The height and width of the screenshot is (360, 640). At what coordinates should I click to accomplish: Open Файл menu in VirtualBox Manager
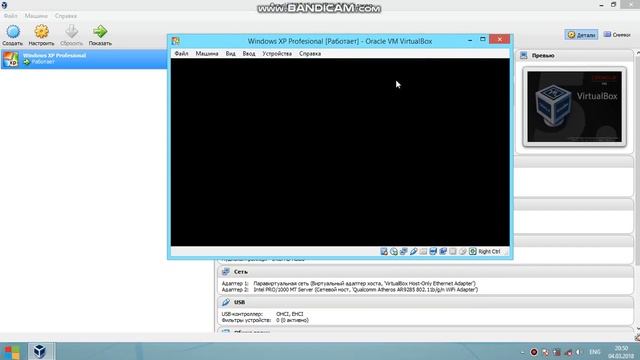click(x=11, y=16)
